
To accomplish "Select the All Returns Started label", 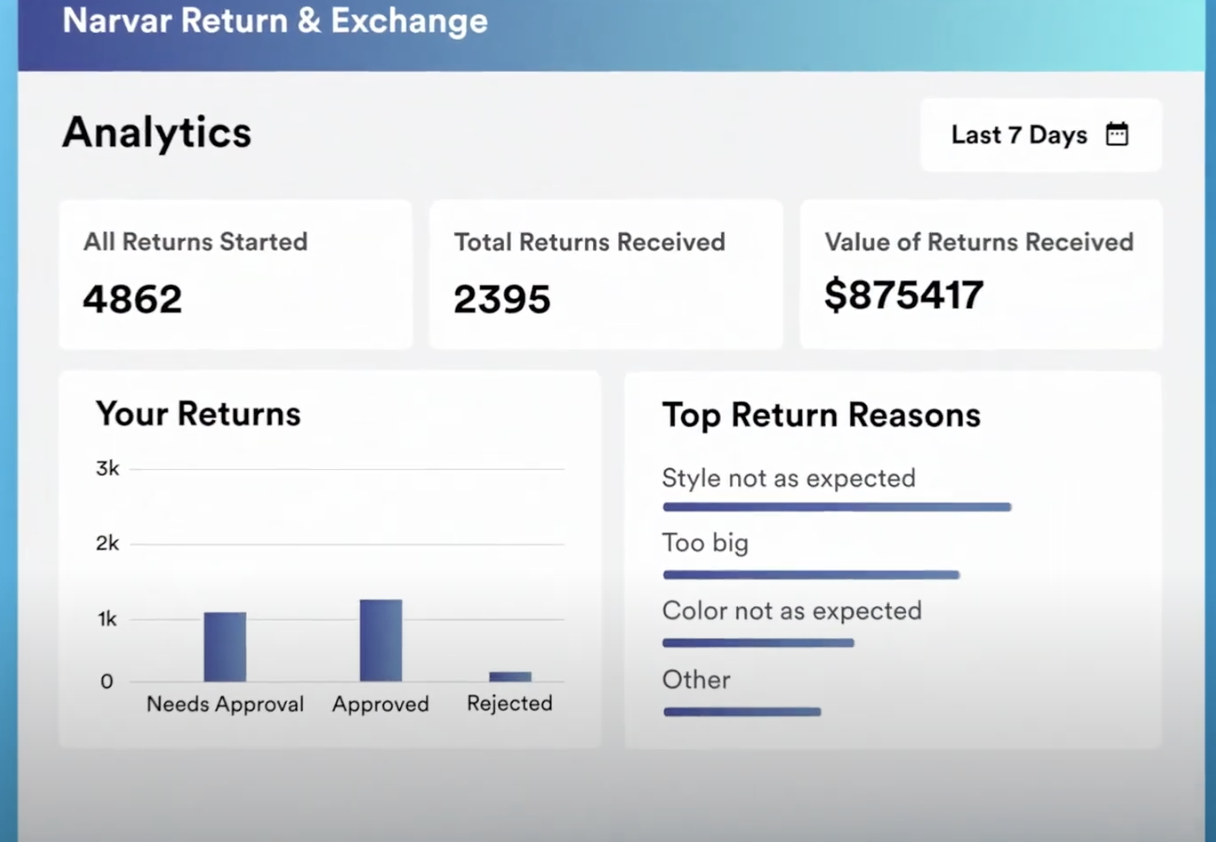I will tap(195, 241).
